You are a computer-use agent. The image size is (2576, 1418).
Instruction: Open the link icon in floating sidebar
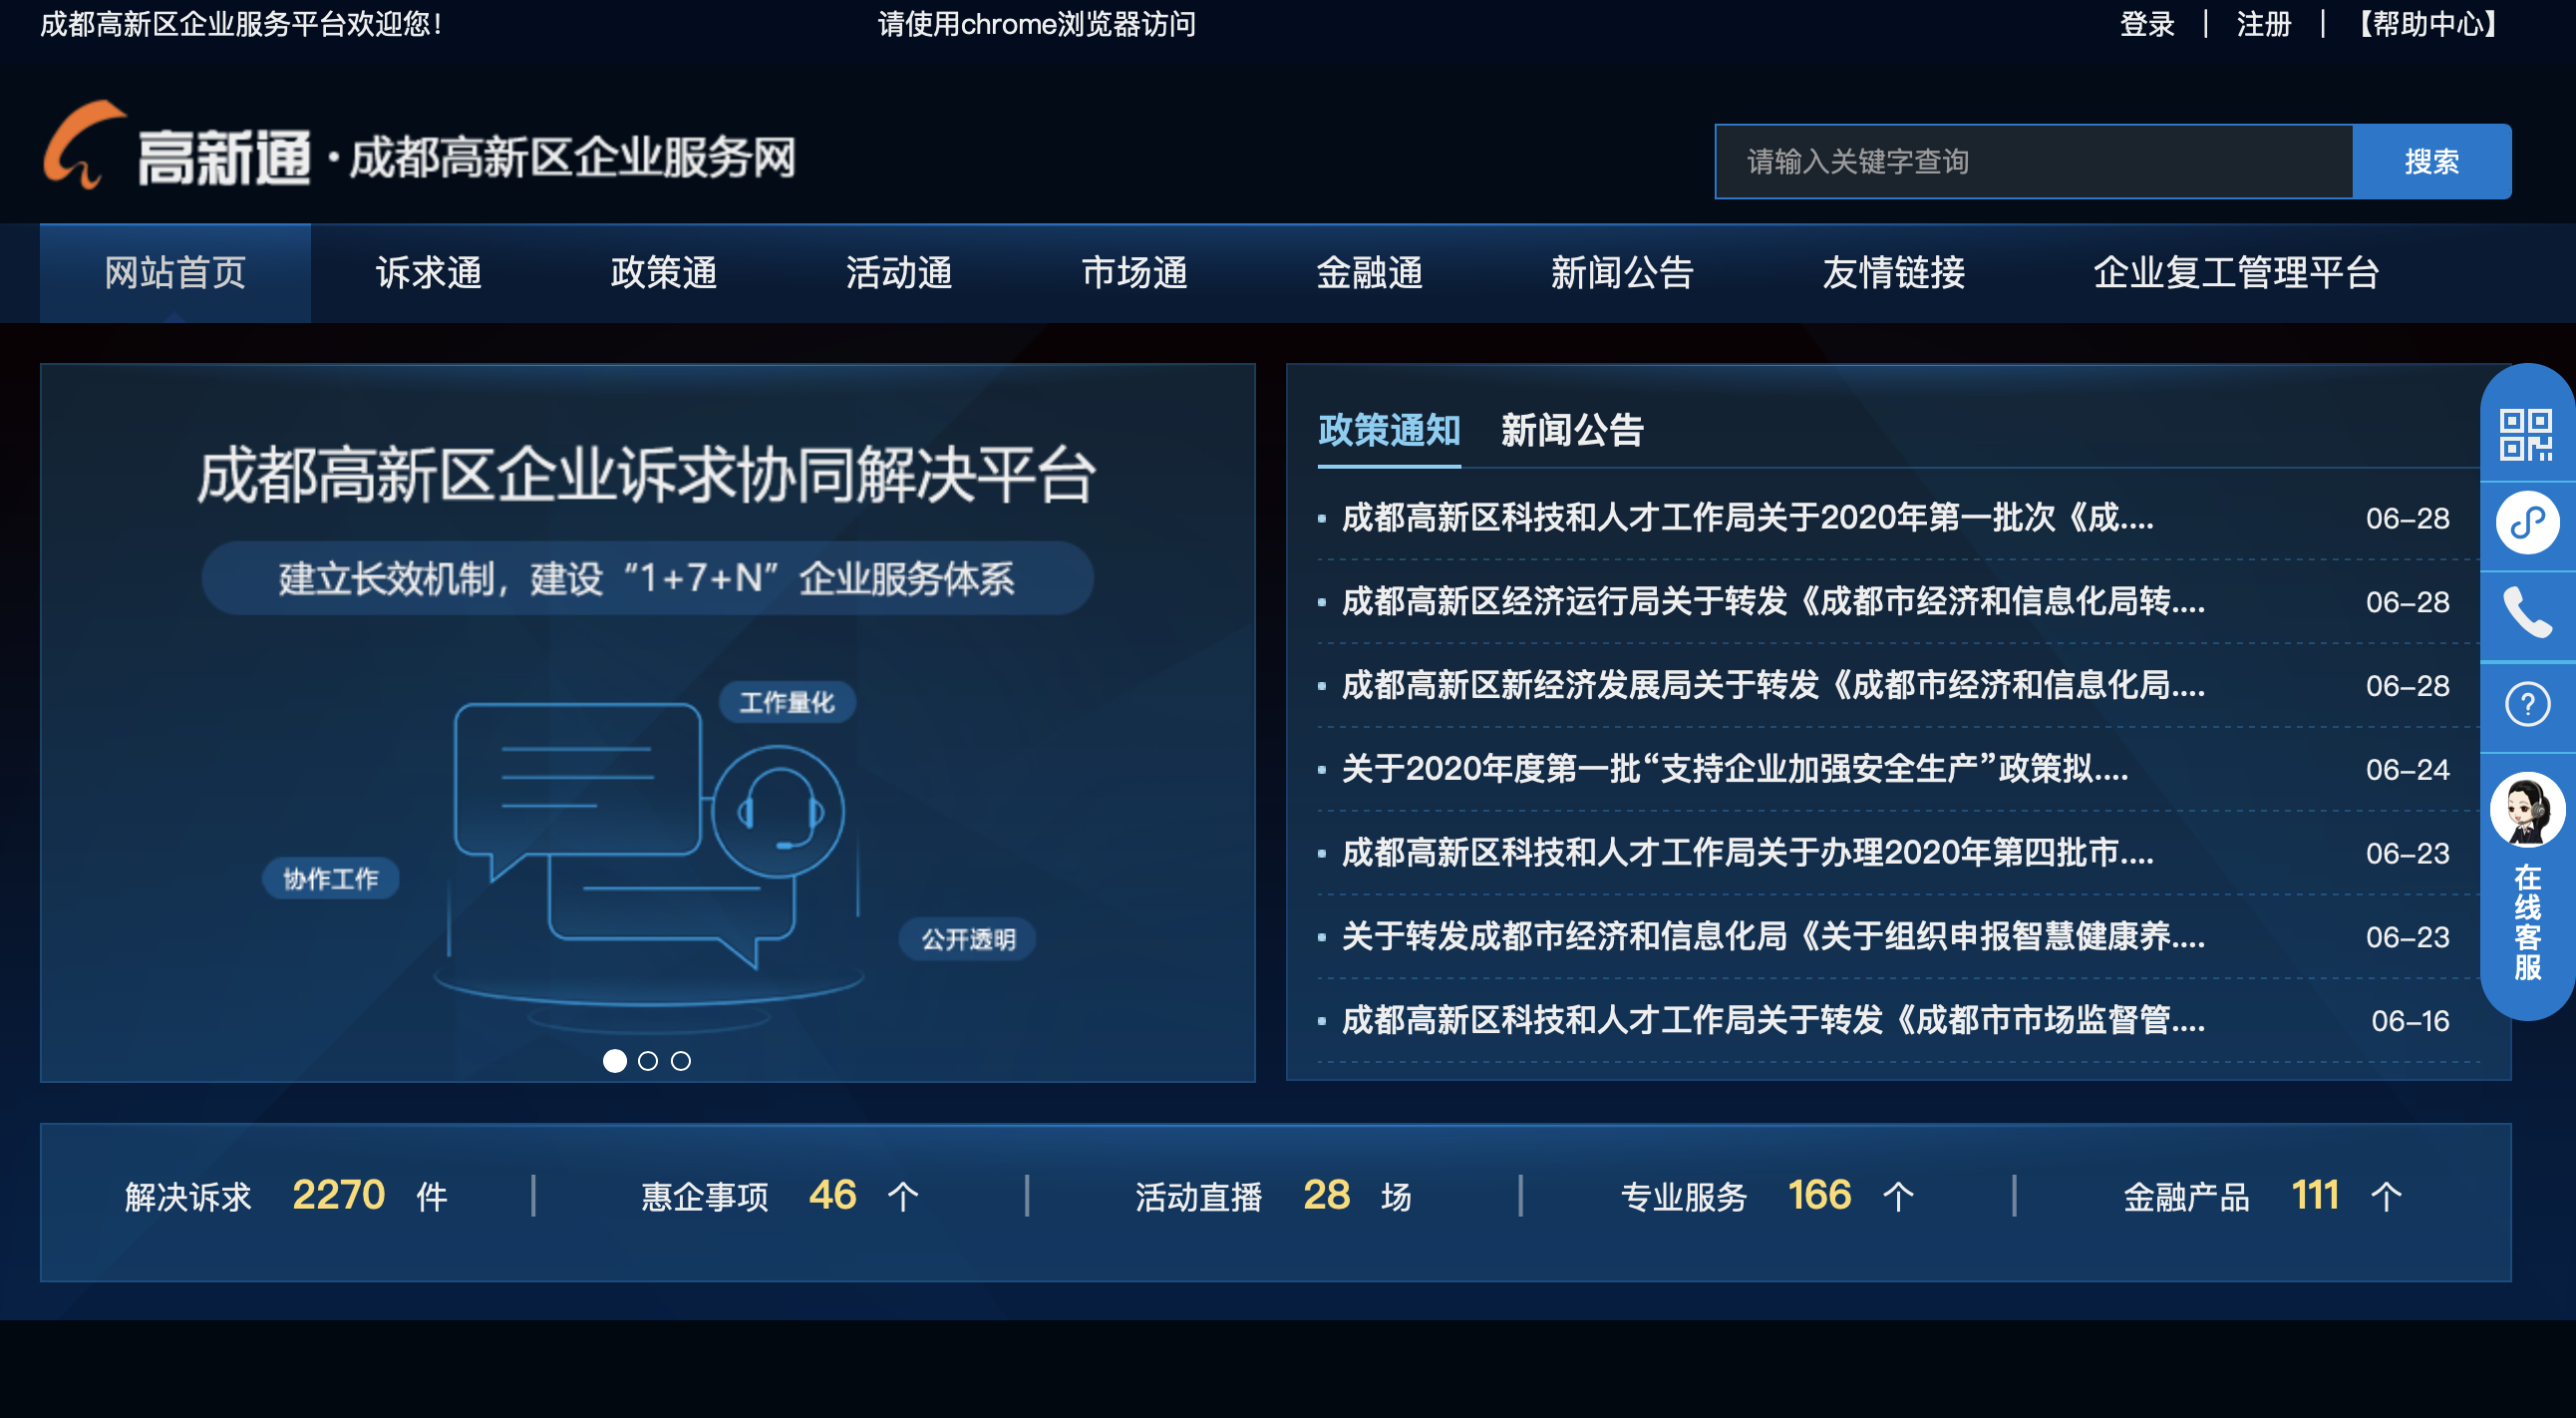coord(2526,522)
